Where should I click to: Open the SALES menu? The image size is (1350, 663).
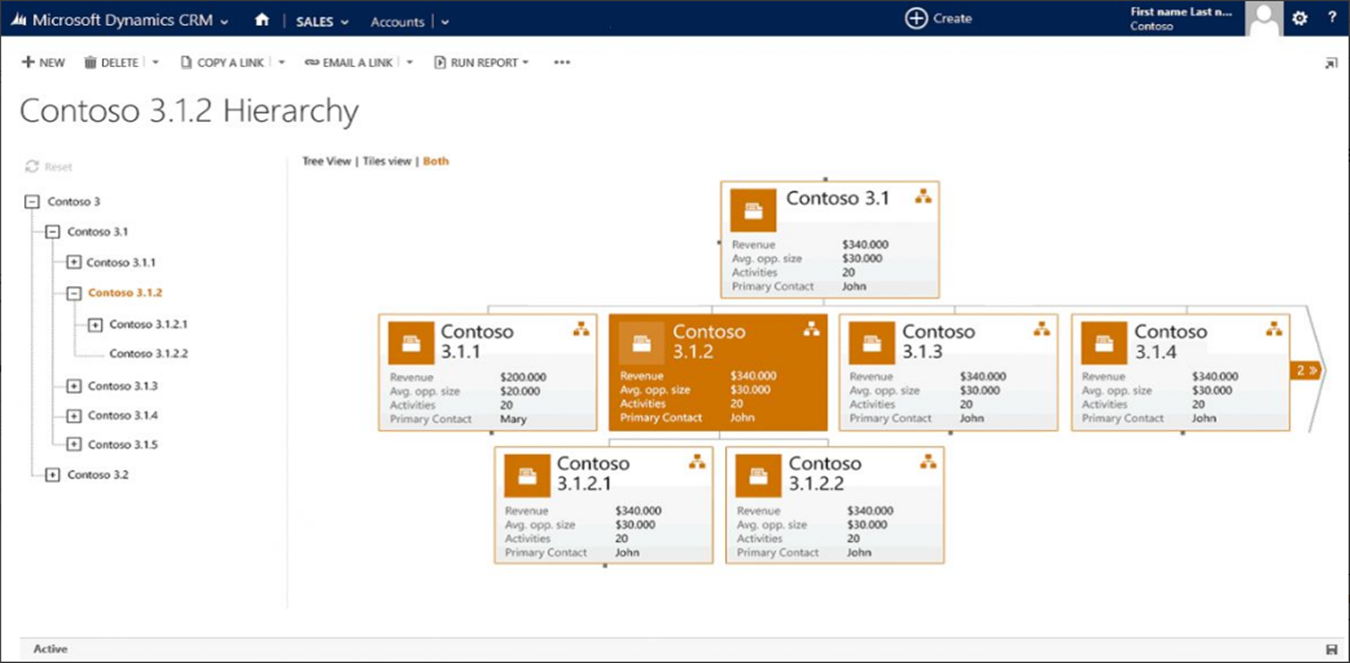pos(313,21)
